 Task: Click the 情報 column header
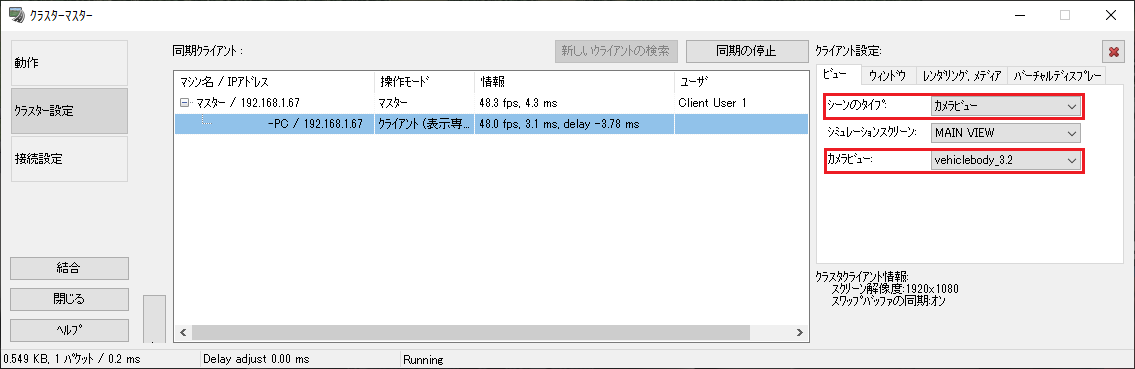574,81
